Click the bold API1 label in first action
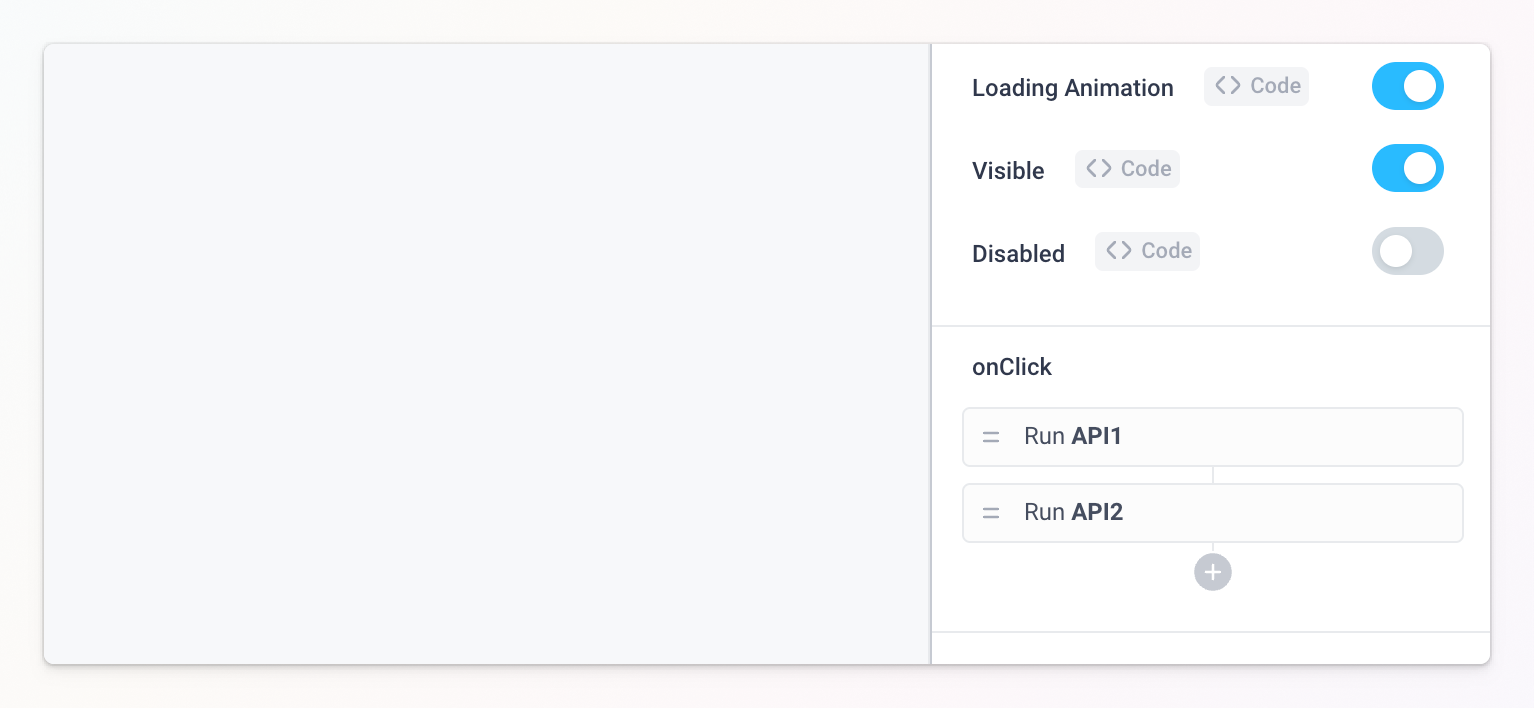The image size is (1534, 708). click(x=1097, y=436)
